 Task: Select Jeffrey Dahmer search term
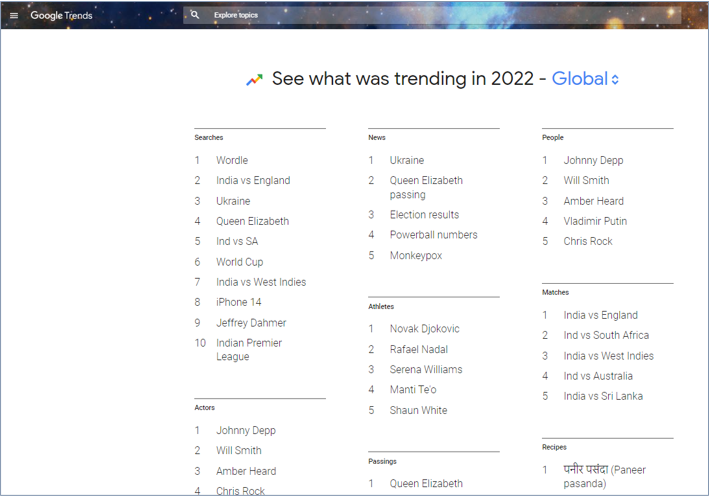[251, 323]
